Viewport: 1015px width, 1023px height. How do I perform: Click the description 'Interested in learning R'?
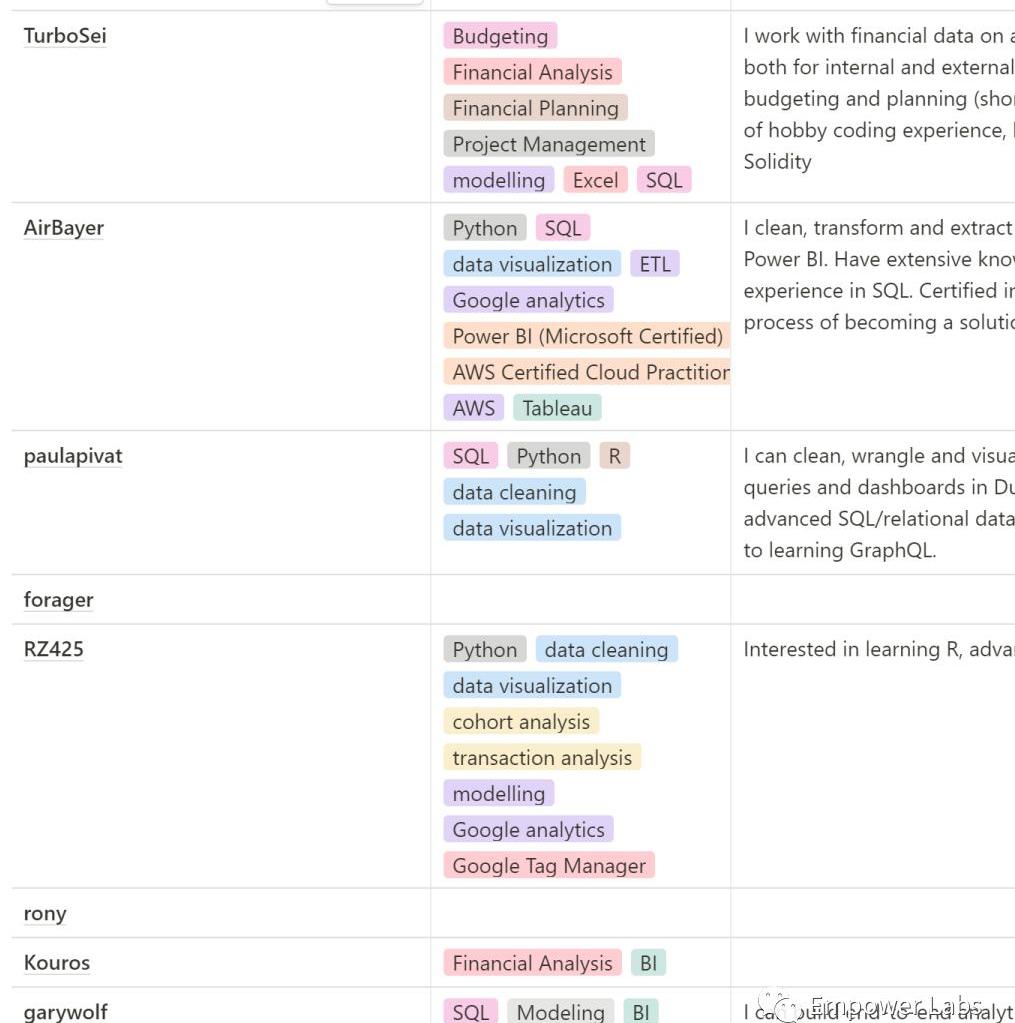879,649
